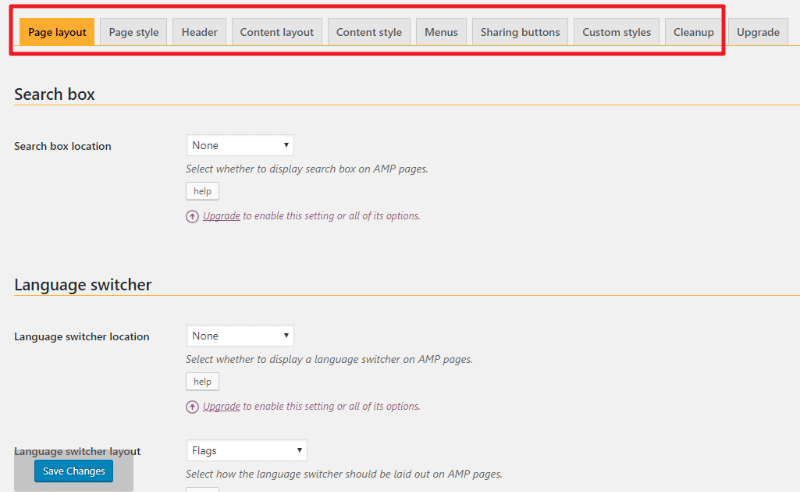Open the Language switcher location dropdown
Viewport: 800px width, 492px height.
[x=240, y=336]
